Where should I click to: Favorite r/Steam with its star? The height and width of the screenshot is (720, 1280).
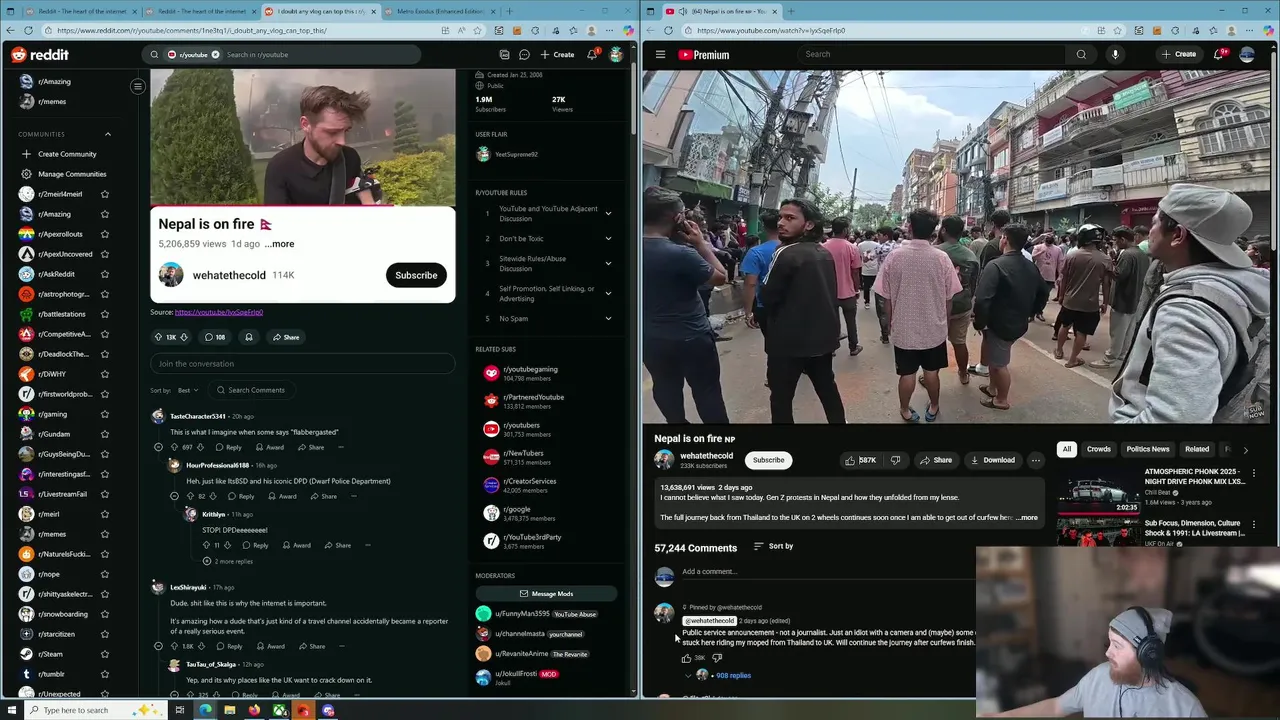click(105, 654)
